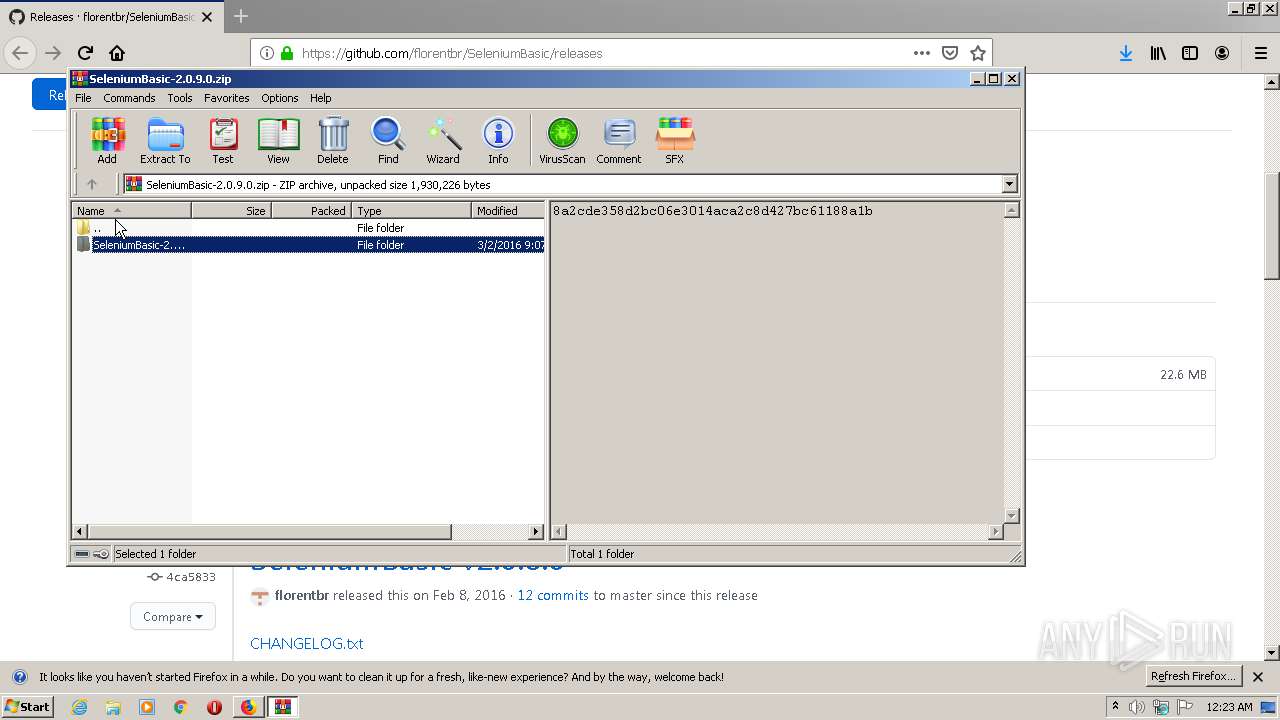Open the Windows Start menu
The height and width of the screenshot is (720, 1280).
click(27, 707)
